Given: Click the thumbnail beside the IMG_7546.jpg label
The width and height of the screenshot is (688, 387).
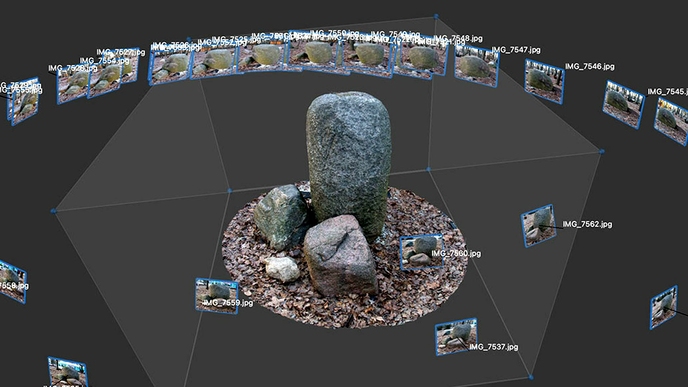Looking at the screenshot, I should pos(544,82).
